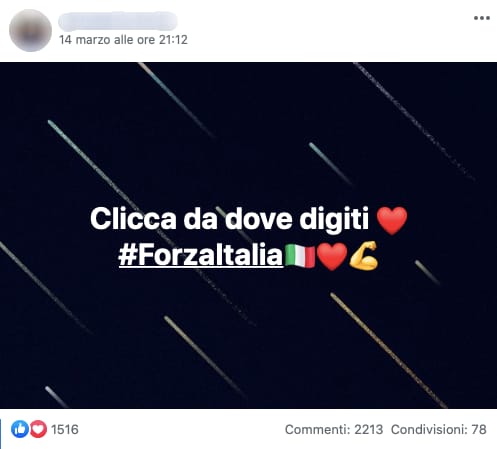This screenshot has width=497, height=449.
Task: Open the three-dot post options menu
Action: point(482,18)
